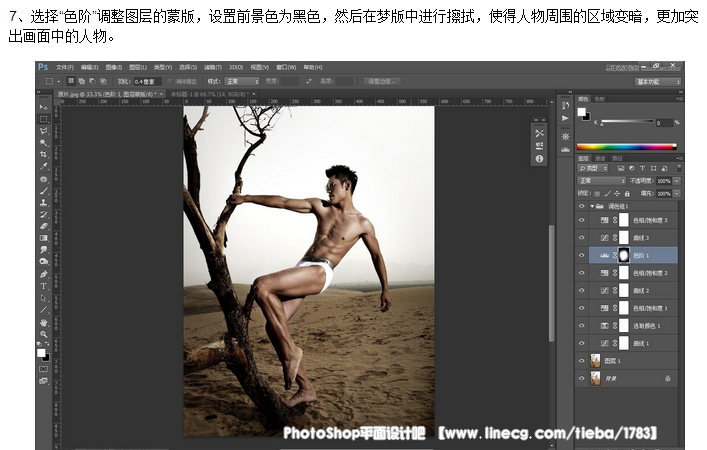Open the Adjustments panel sun icon
The image size is (707, 450).
[565, 136]
